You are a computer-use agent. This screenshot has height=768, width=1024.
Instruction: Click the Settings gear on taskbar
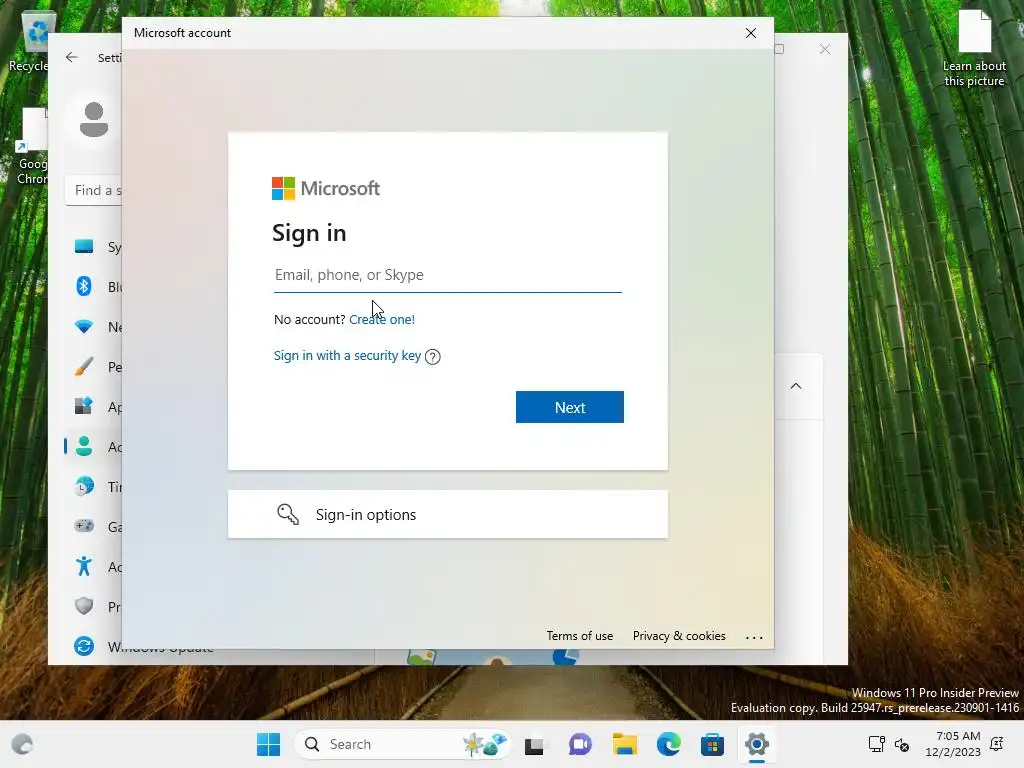click(x=756, y=744)
